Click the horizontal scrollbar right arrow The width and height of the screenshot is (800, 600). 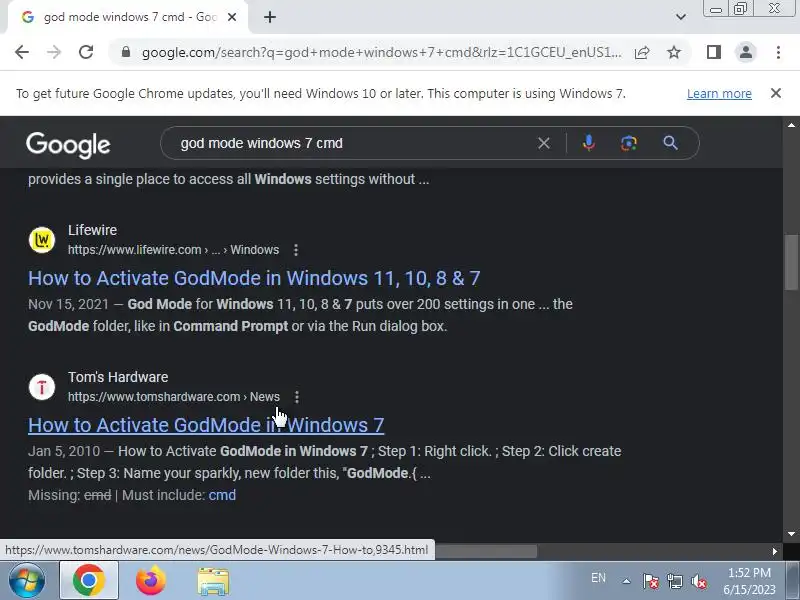[x=775, y=551]
